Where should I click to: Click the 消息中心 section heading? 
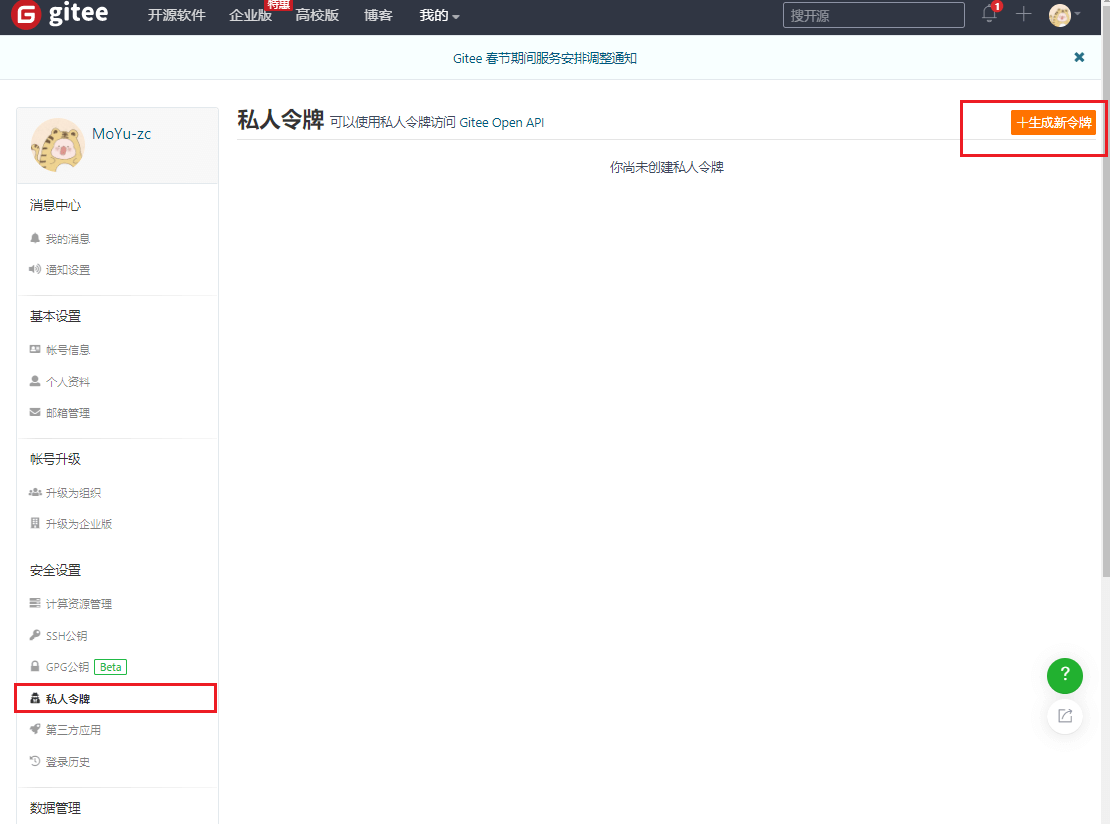point(55,205)
